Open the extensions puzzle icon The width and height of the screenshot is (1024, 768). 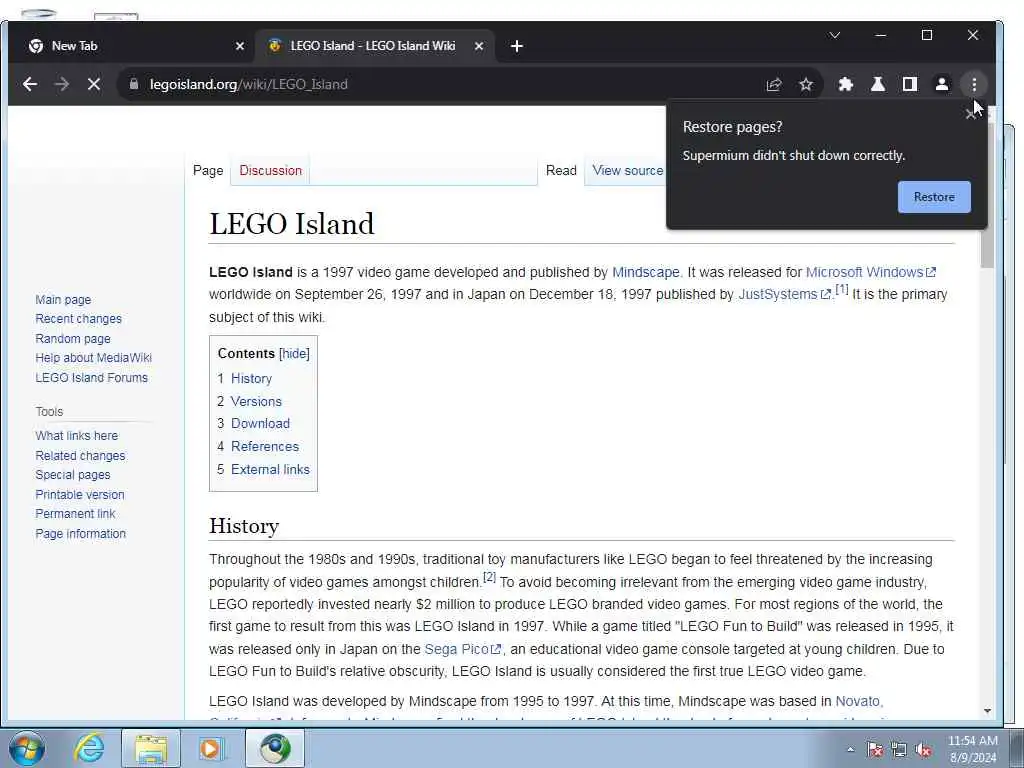[x=846, y=84]
